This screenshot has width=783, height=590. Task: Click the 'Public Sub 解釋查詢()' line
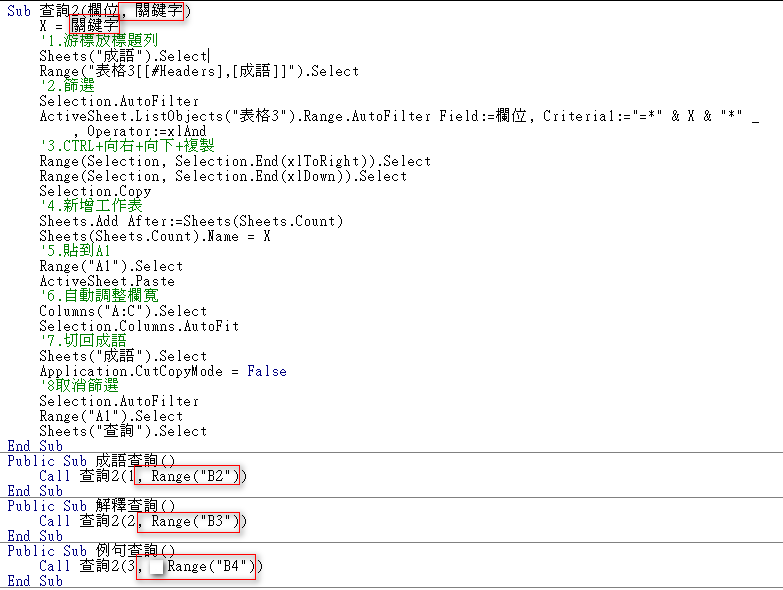(91, 506)
